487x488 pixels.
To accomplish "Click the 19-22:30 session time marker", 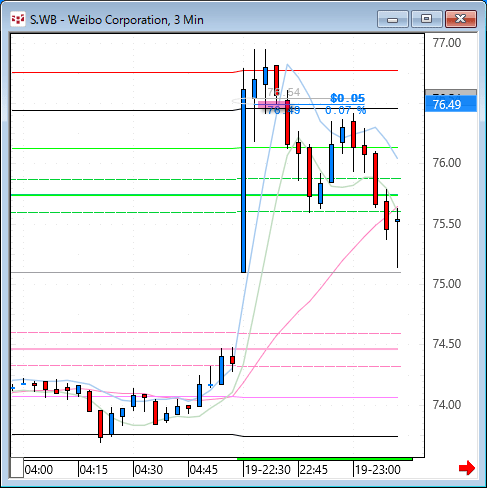I will 268,470.
